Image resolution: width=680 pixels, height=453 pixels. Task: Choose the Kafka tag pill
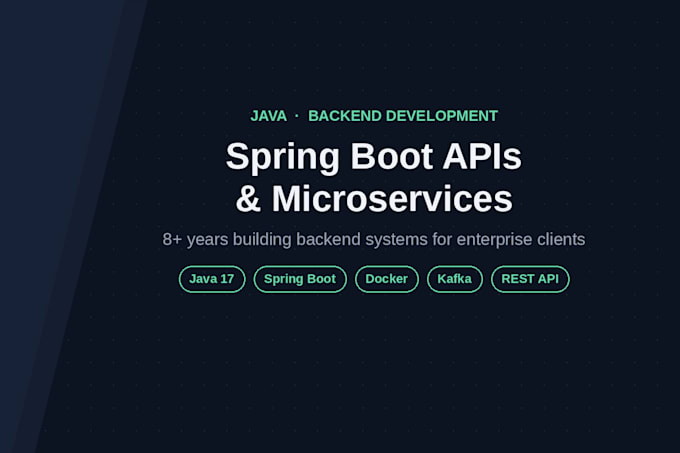point(454,279)
